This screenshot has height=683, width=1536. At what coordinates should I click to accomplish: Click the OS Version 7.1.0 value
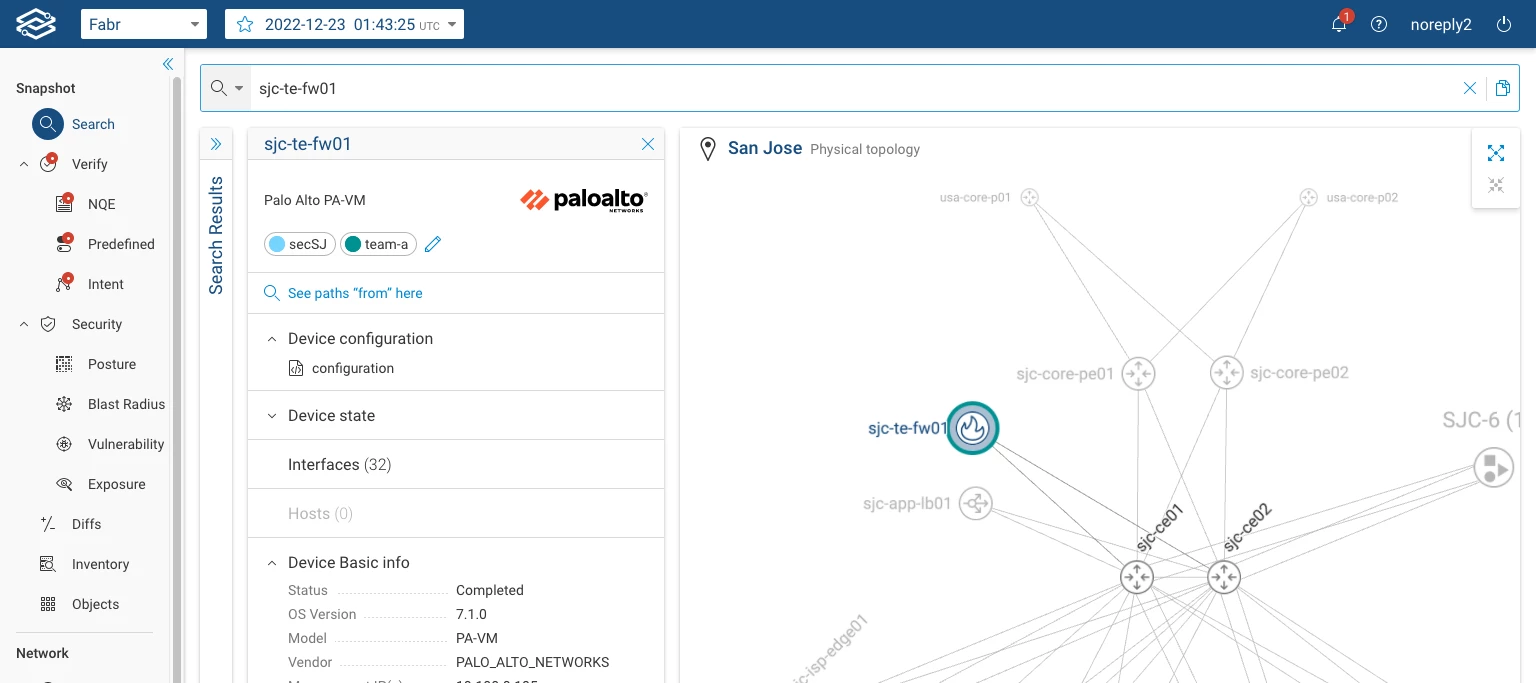(471, 614)
